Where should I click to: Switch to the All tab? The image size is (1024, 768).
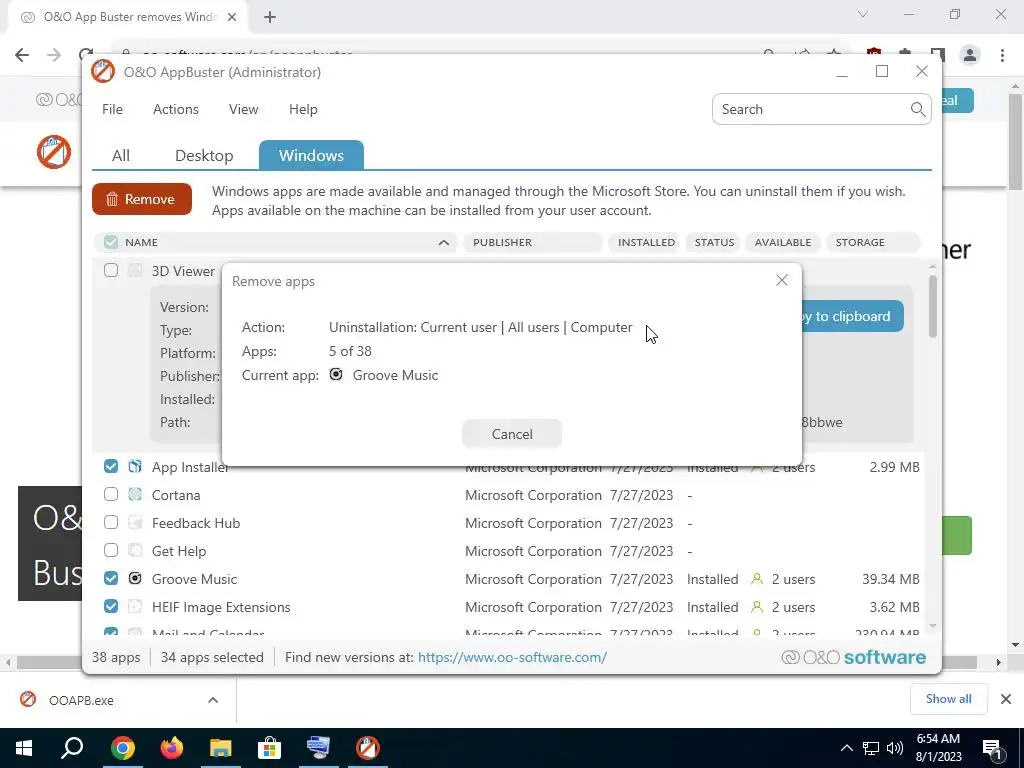point(121,155)
